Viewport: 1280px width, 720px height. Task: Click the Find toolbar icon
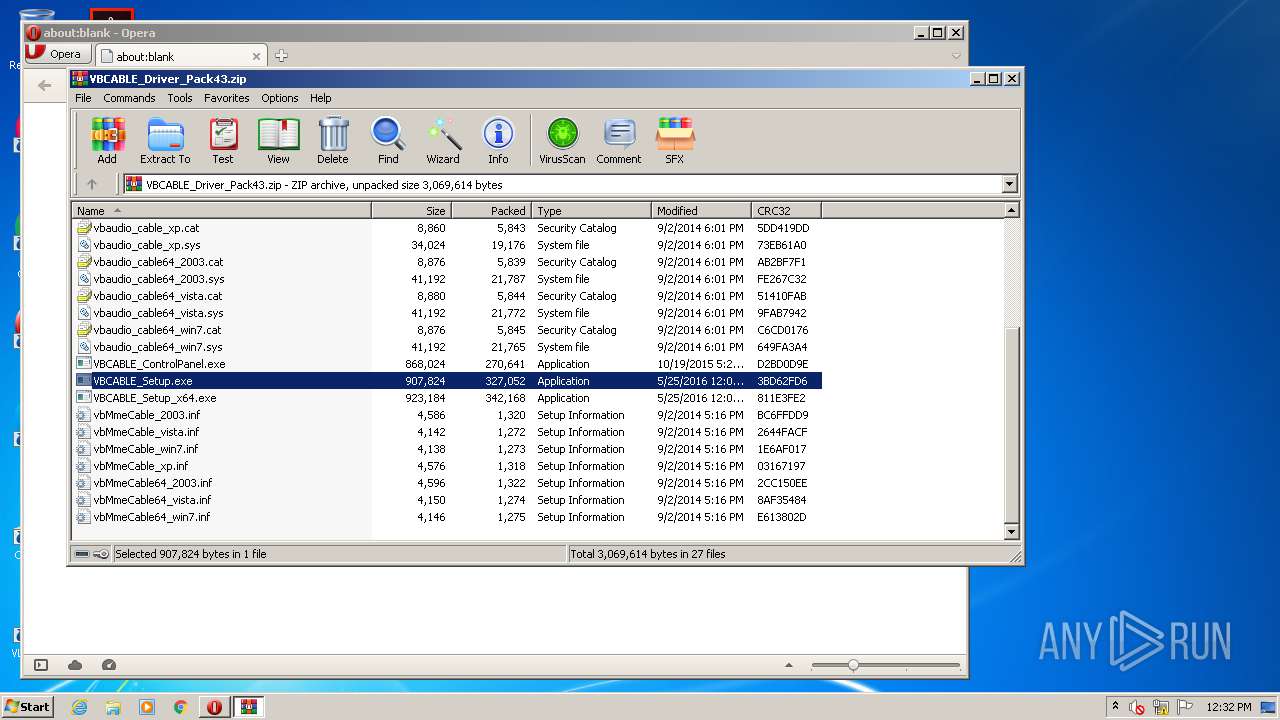point(388,141)
